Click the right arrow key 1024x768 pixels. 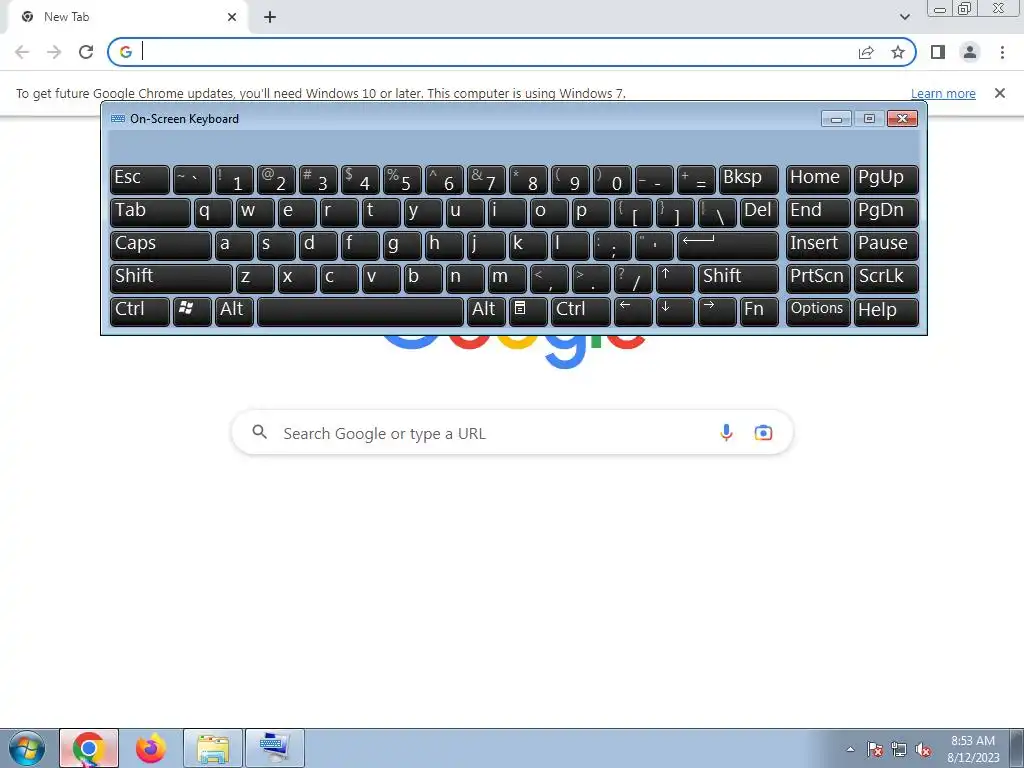pos(716,311)
